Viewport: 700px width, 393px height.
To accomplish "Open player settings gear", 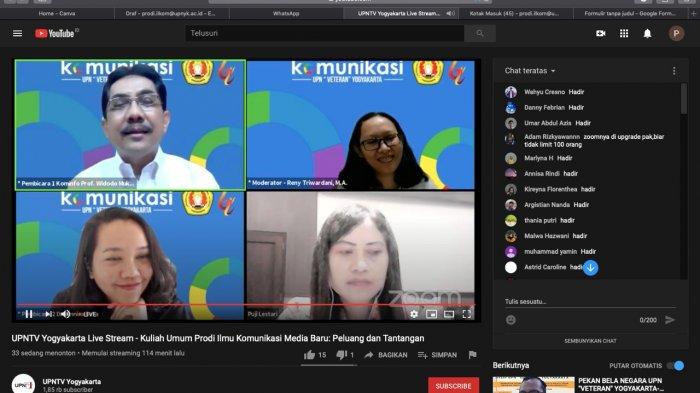I will click(414, 314).
